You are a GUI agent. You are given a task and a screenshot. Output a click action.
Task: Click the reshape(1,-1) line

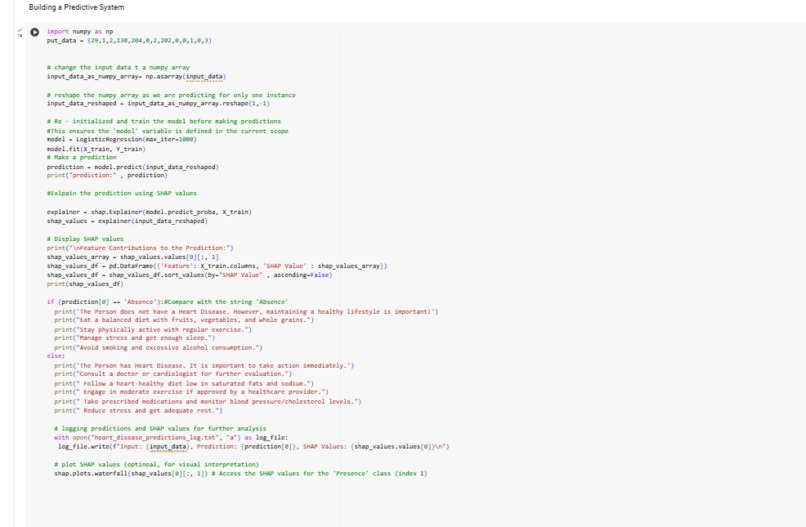(158, 103)
